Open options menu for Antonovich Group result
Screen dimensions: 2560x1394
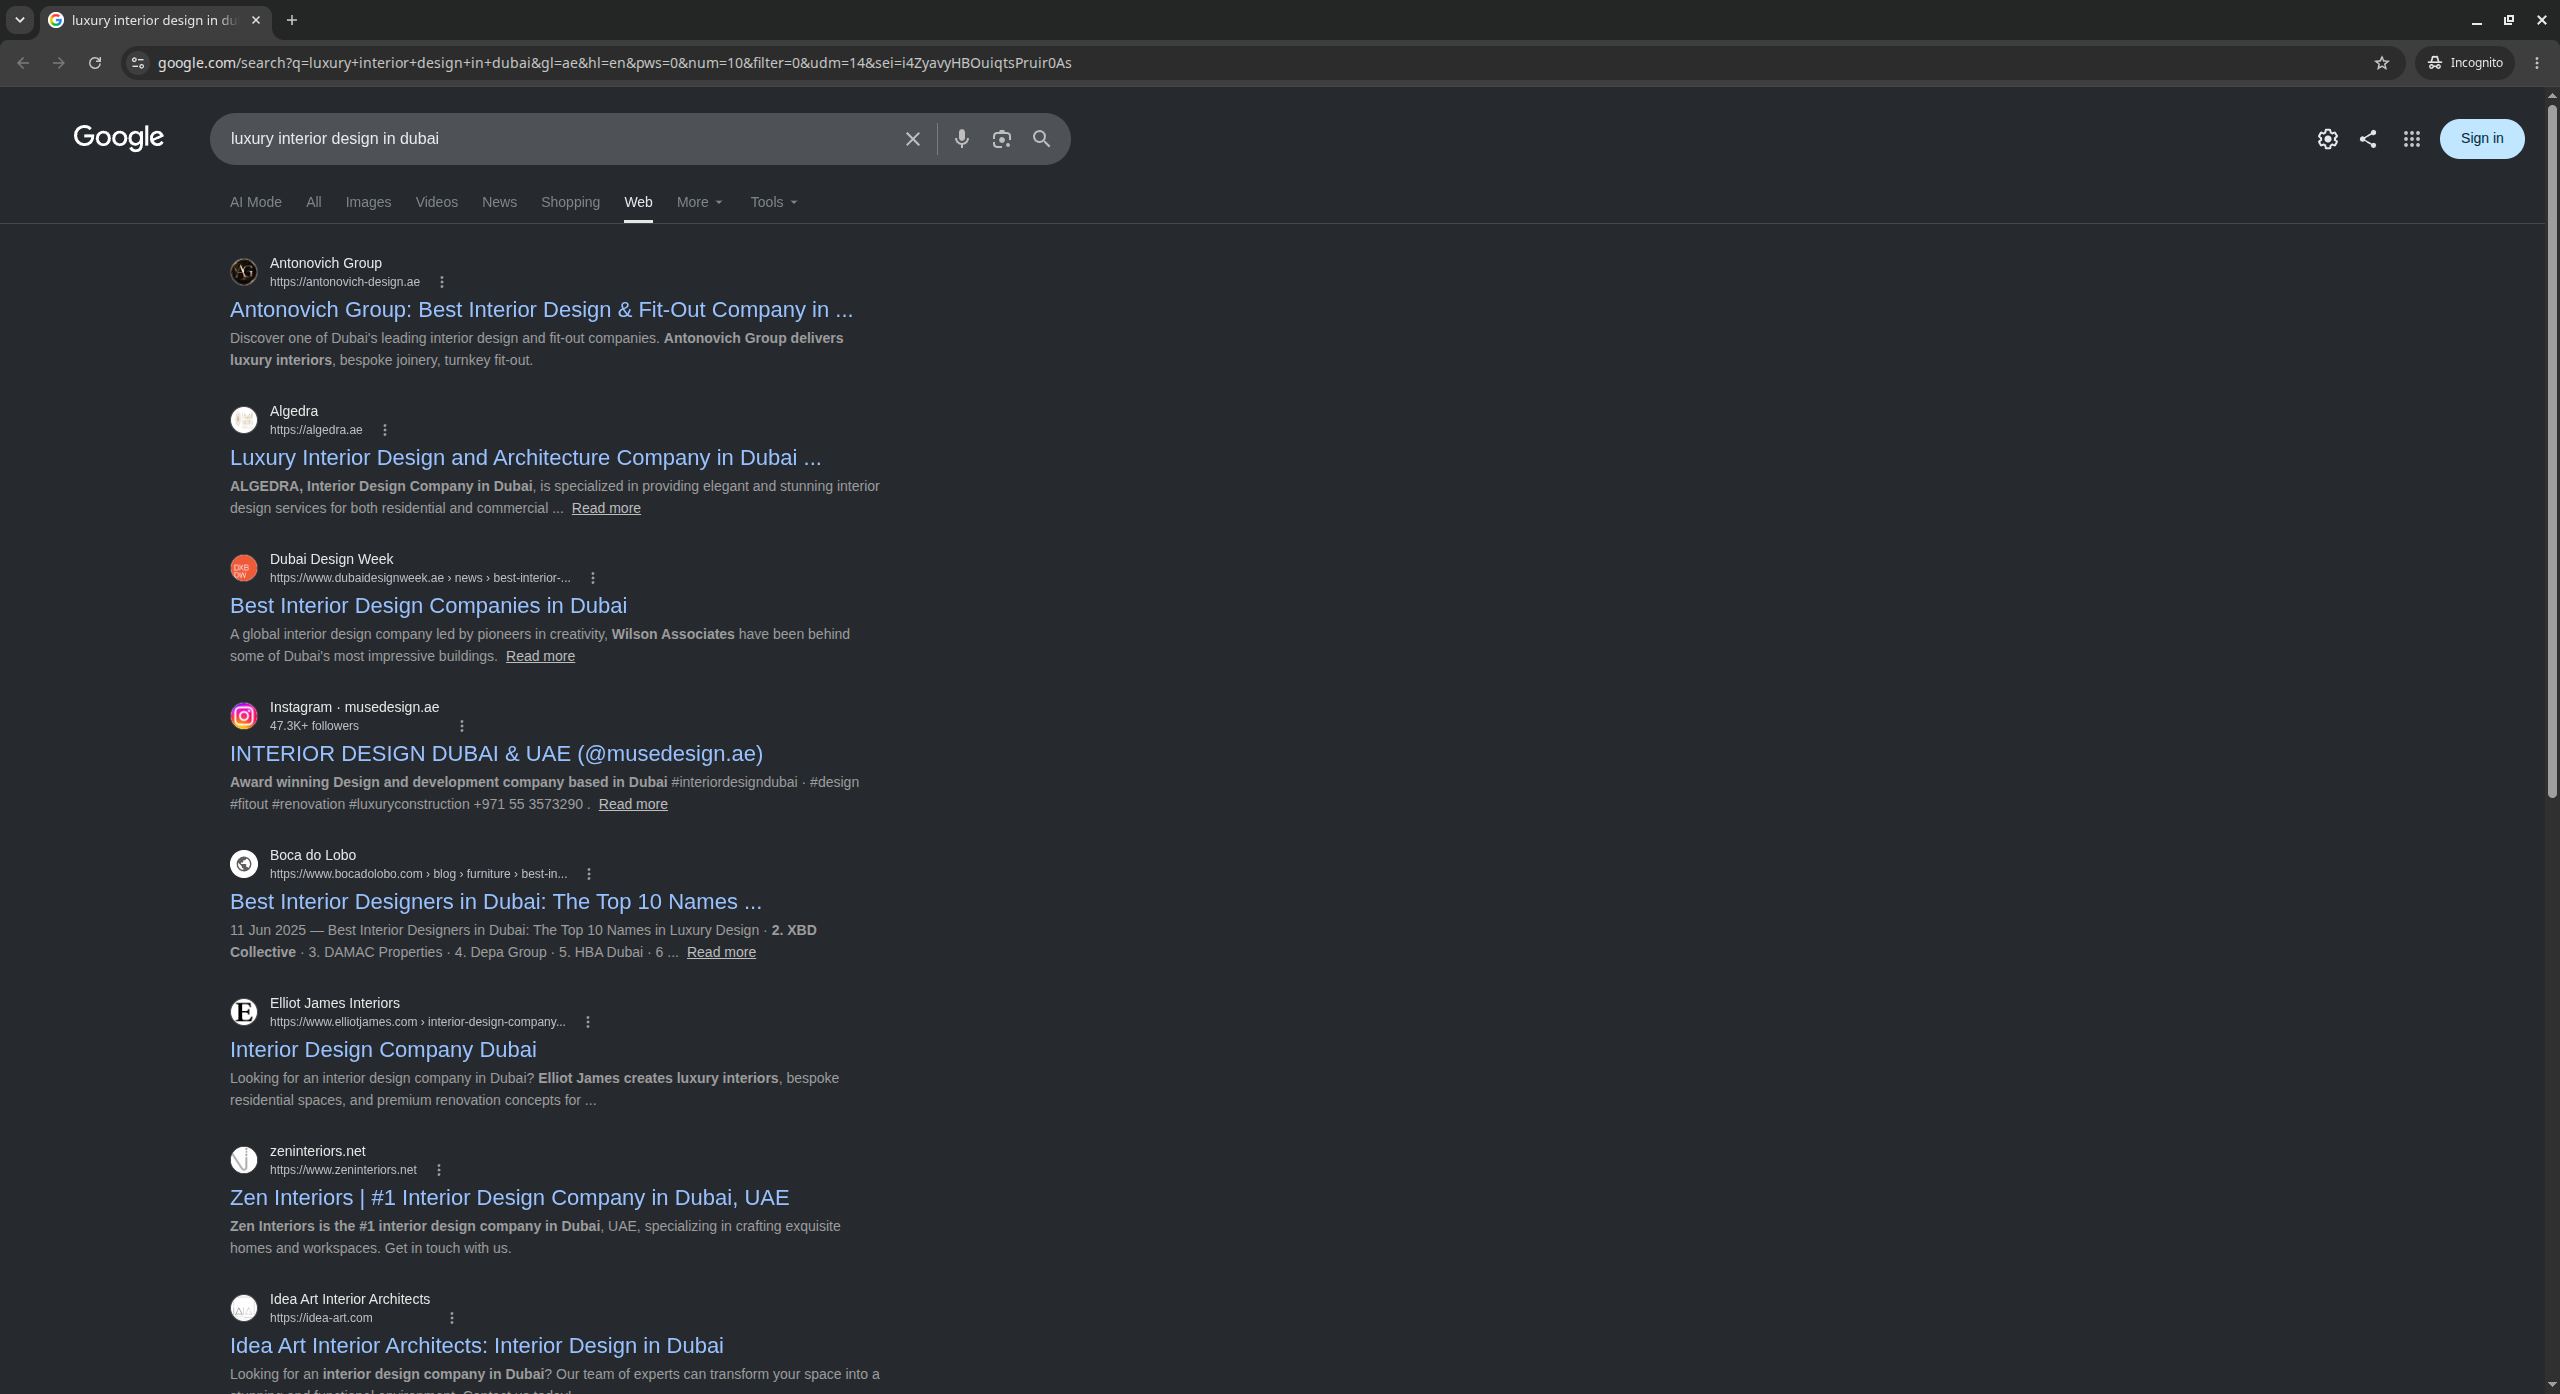[x=442, y=282]
